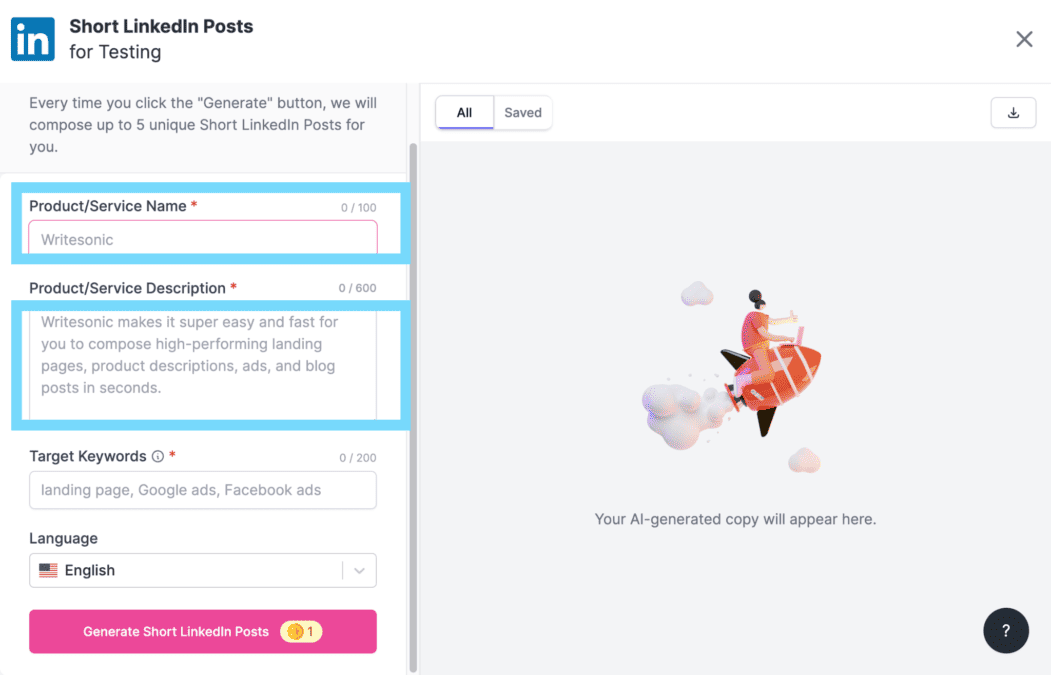Focus the Product/Service Name input field

(202, 238)
